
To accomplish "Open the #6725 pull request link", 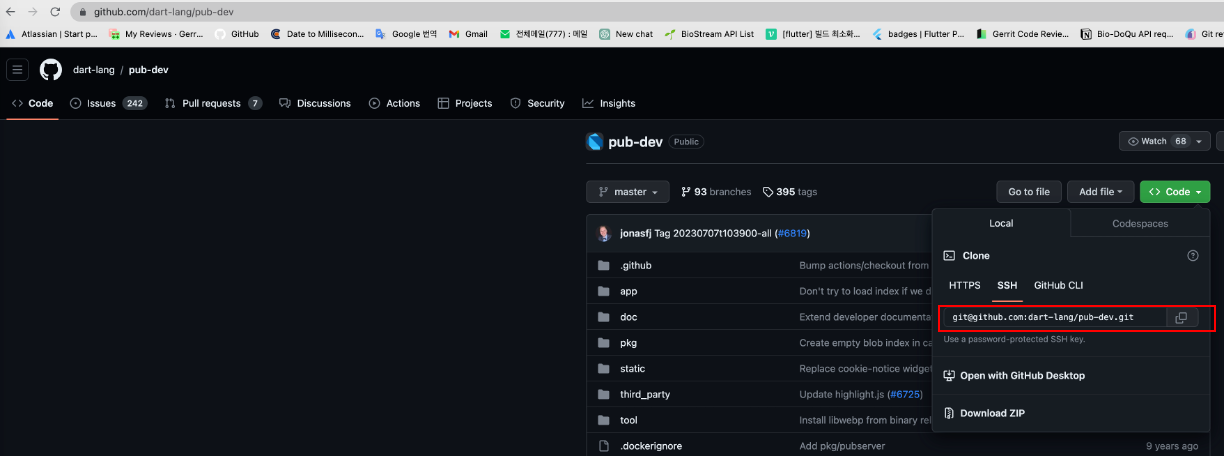I will [905, 394].
